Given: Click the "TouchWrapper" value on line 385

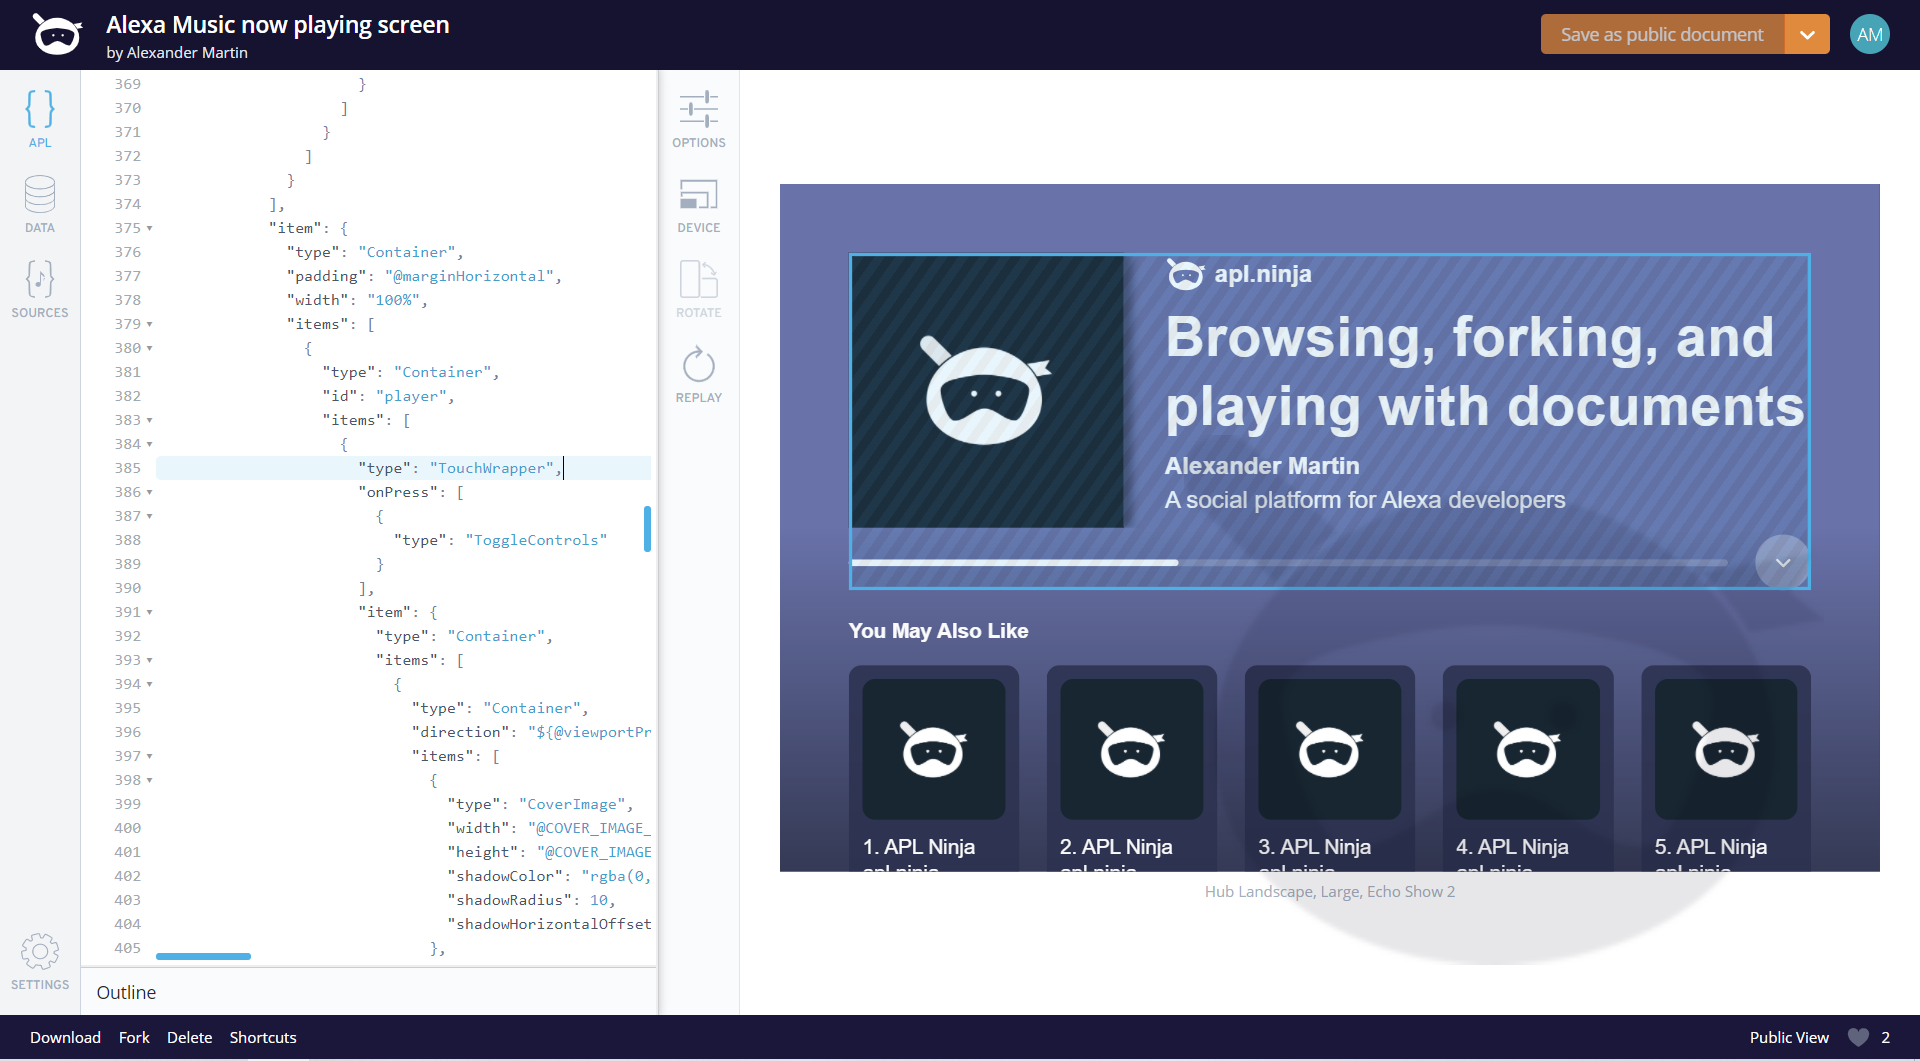Looking at the screenshot, I should (x=492, y=468).
